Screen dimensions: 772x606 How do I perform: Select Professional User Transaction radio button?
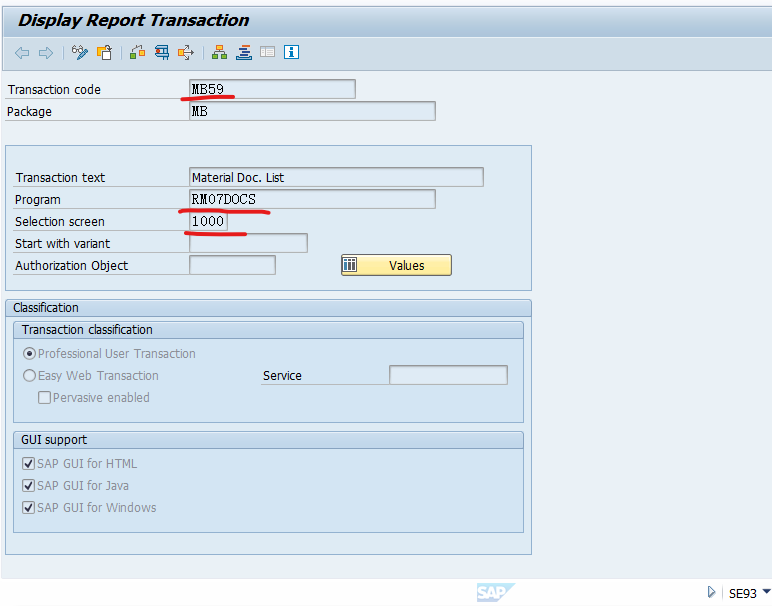pos(30,353)
